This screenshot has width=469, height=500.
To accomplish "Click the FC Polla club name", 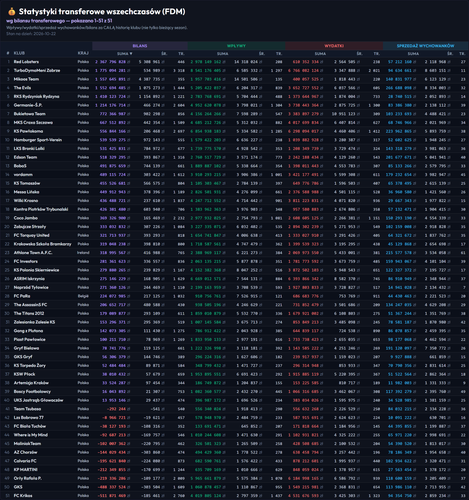I will click(22, 296).
